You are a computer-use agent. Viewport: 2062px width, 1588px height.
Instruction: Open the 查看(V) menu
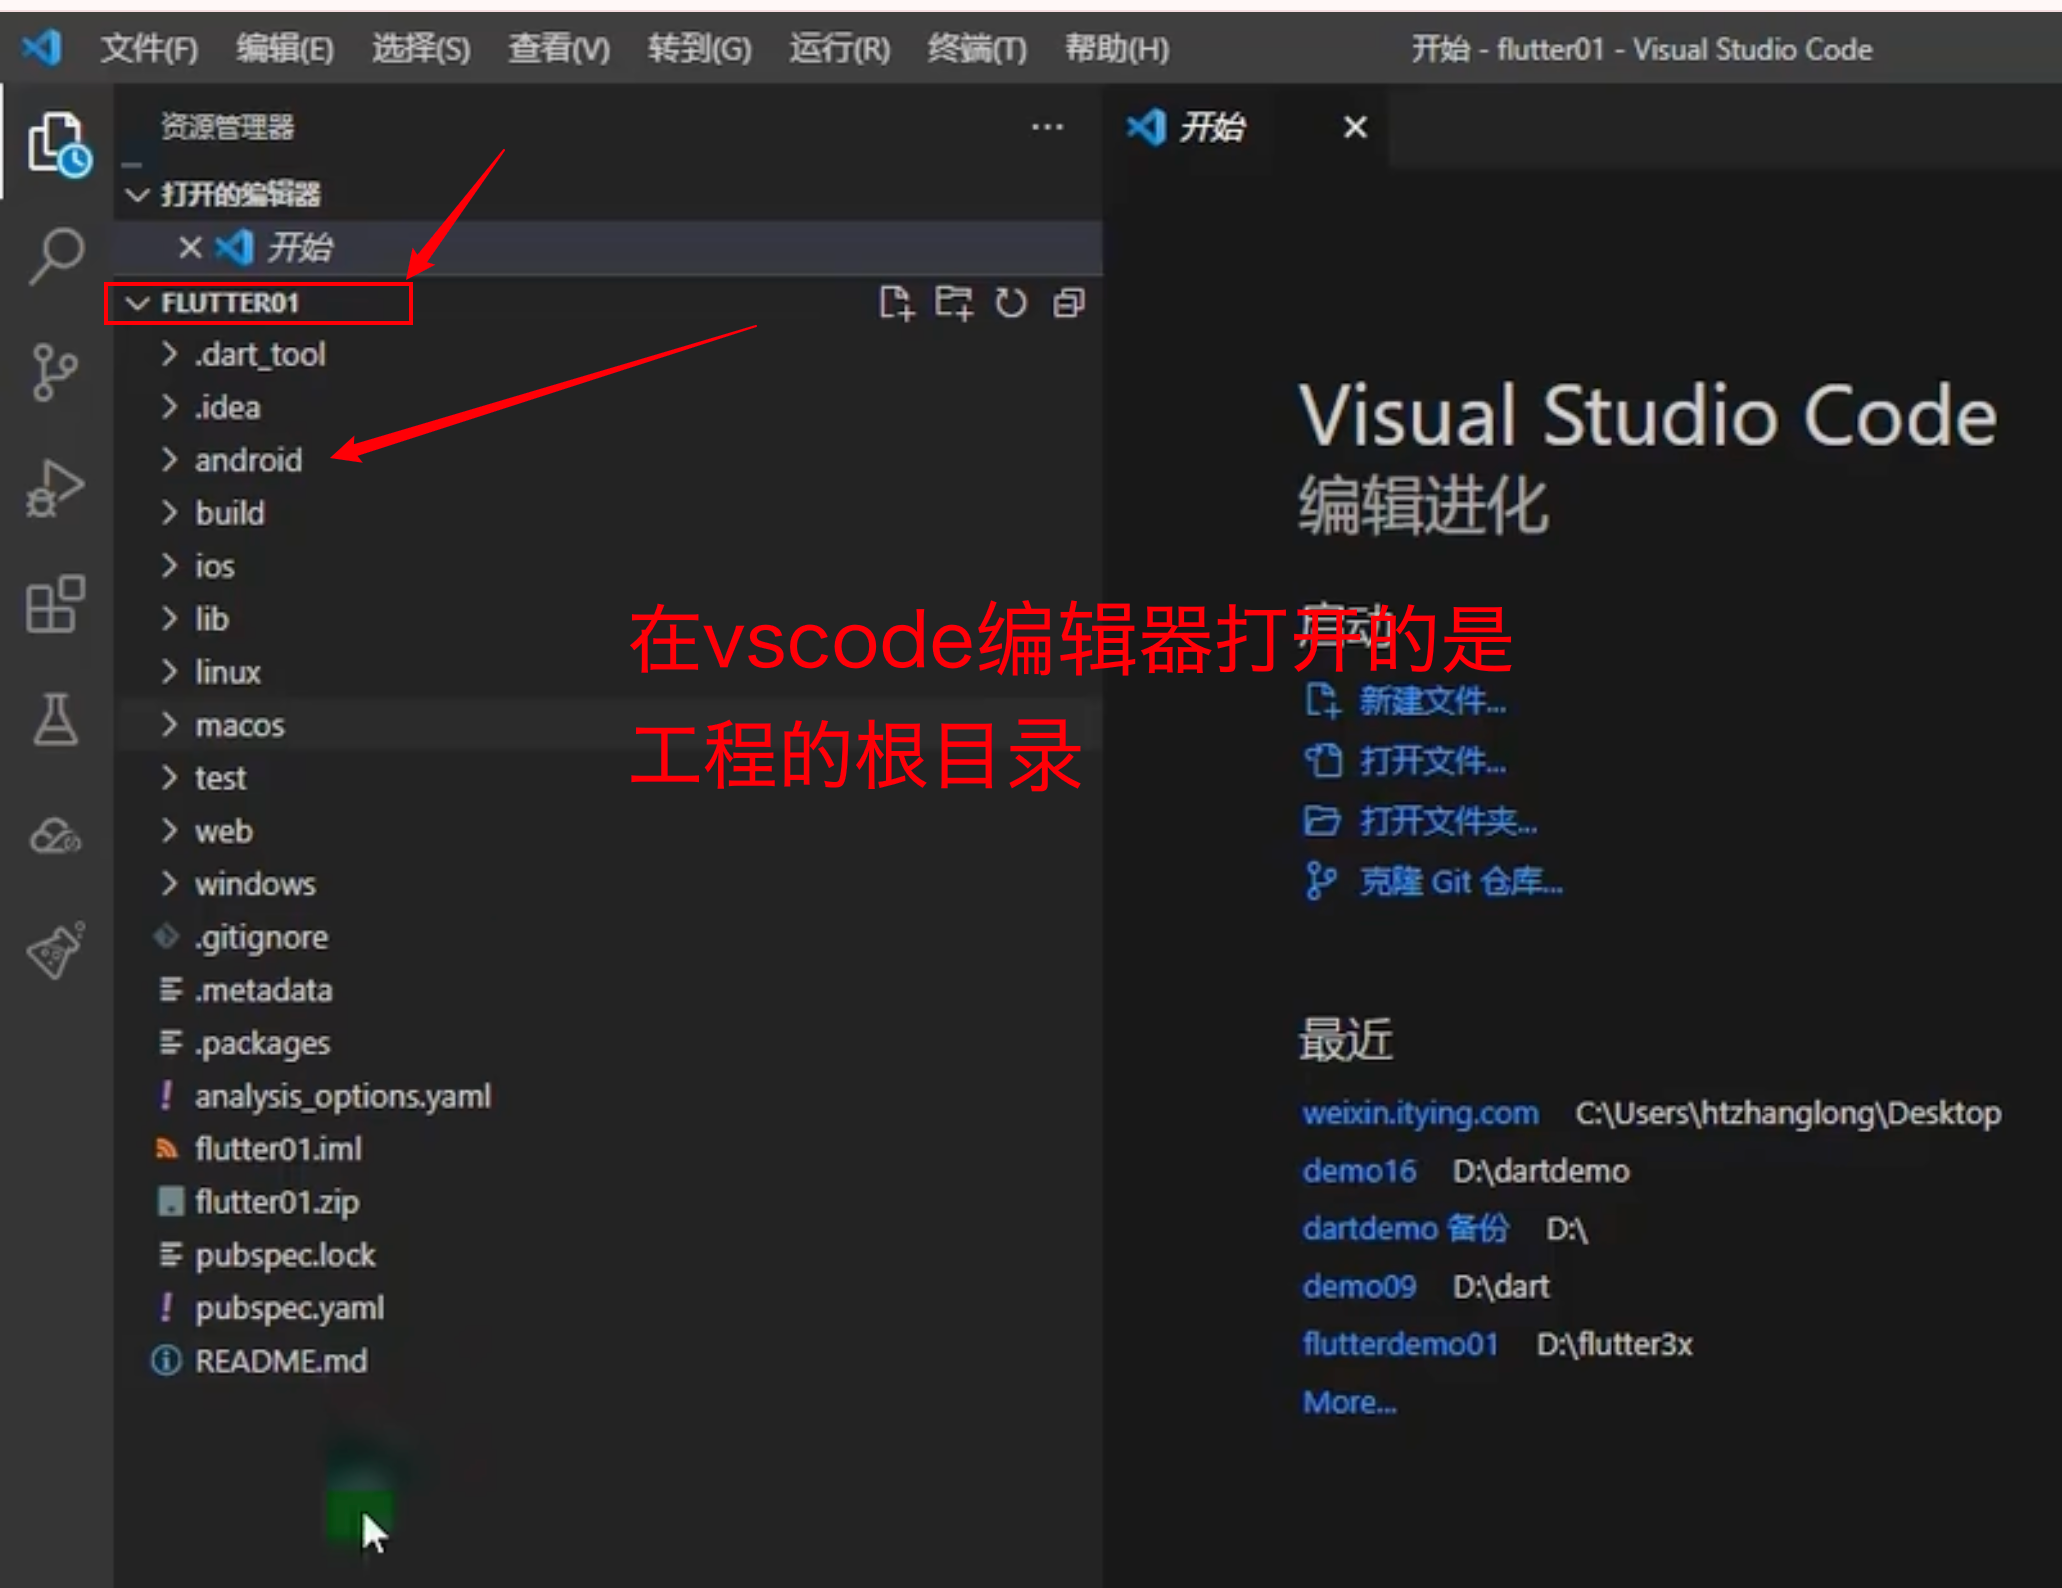tap(559, 48)
